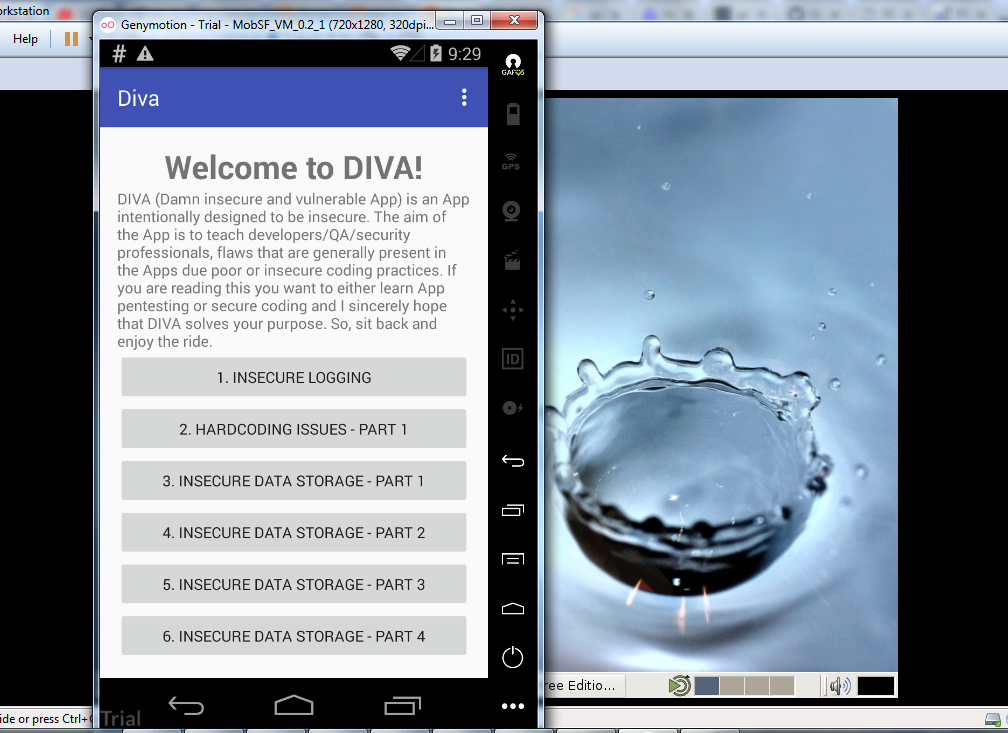
Task: Click the VMware pause button
Action: 71,39
